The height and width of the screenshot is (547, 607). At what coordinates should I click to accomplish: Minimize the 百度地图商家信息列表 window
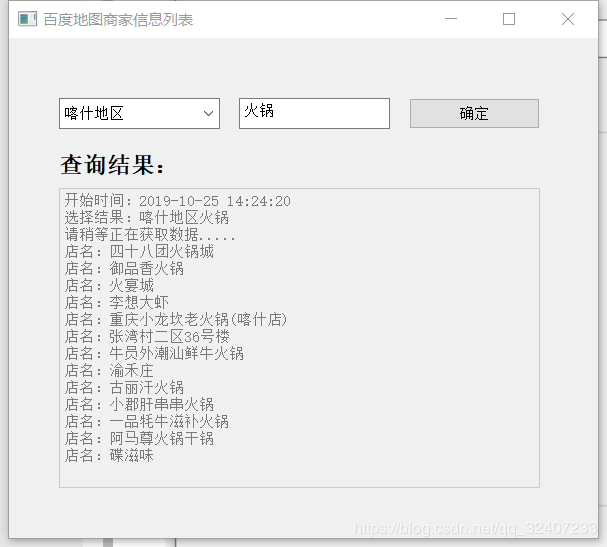click(x=451, y=19)
